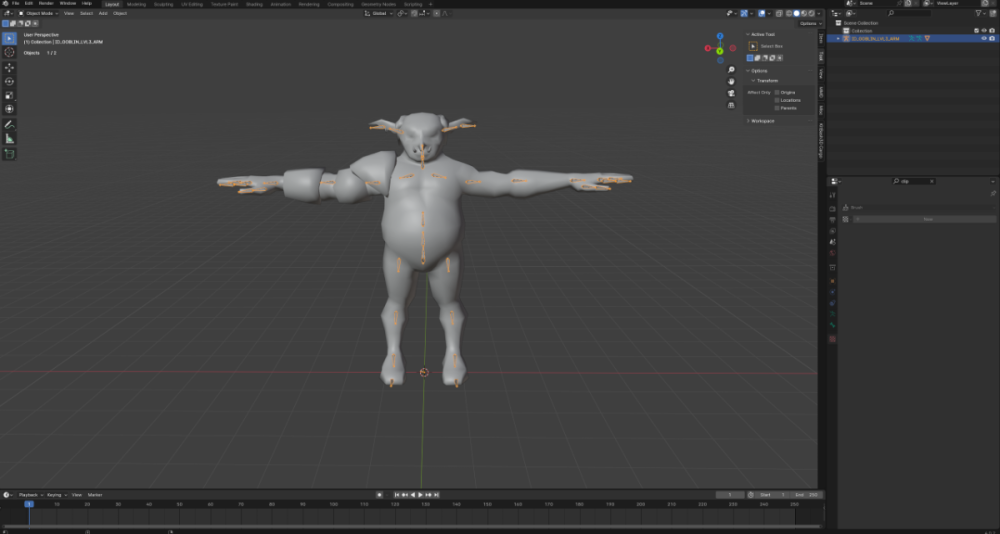This screenshot has height=534, width=1000.
Task: Open the Global transform orientation dropdown
Action: coord(380,13)
